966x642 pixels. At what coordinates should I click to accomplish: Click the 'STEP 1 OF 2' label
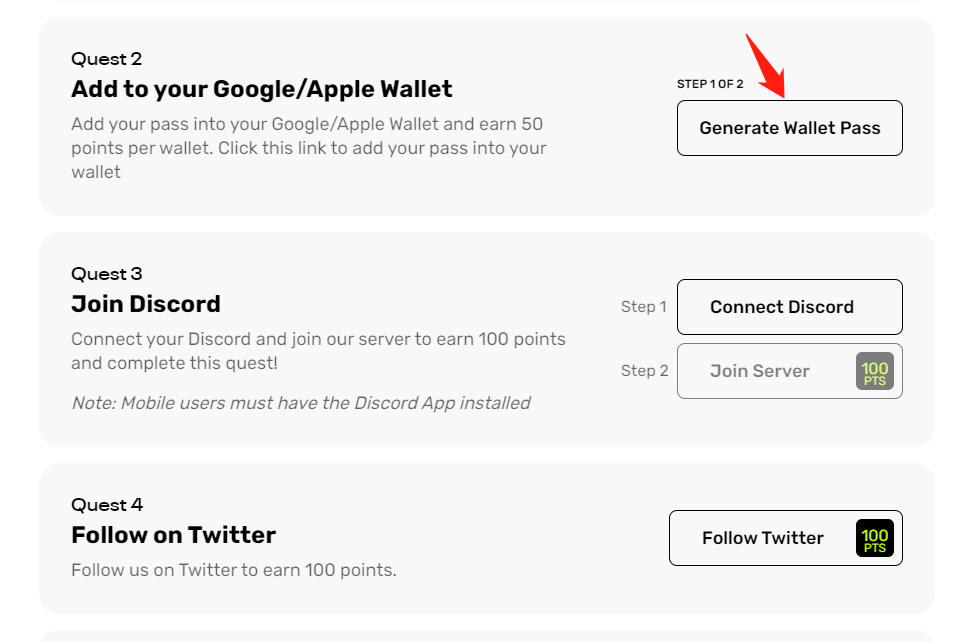[x=710, y=84]
